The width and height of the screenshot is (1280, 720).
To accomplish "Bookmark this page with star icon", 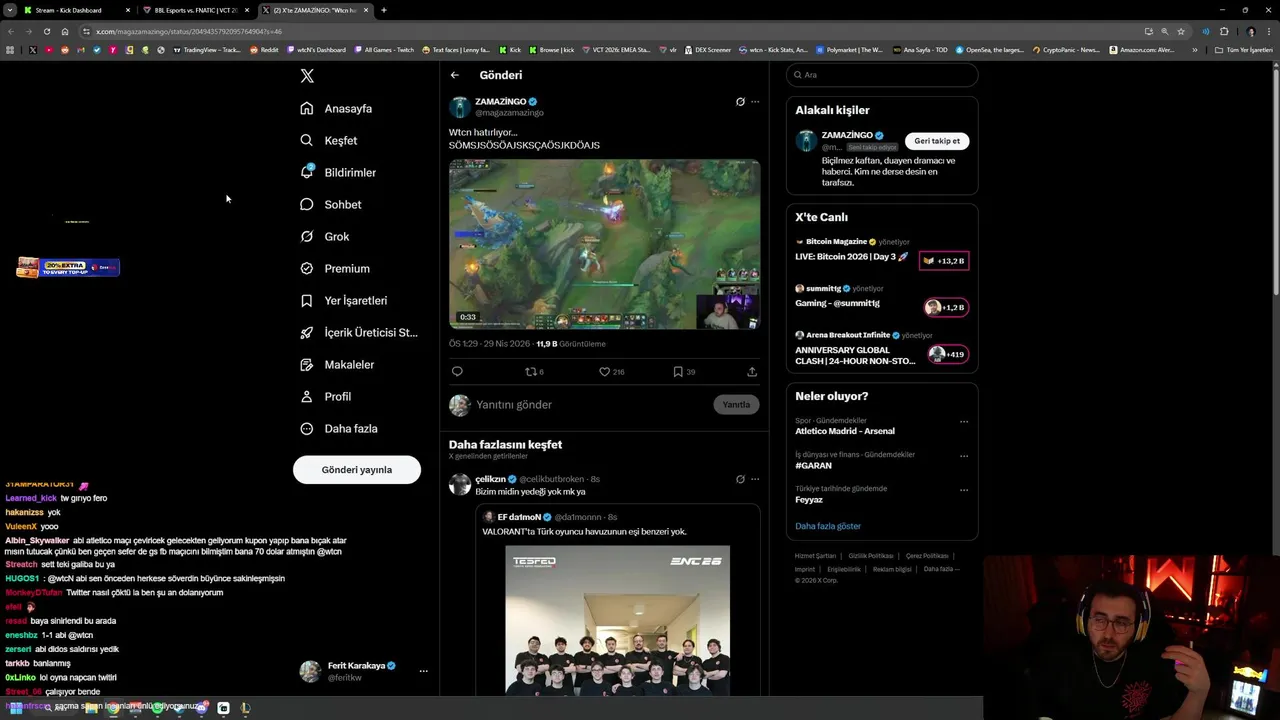I will pyautogui.click(x=1181, y=31).
